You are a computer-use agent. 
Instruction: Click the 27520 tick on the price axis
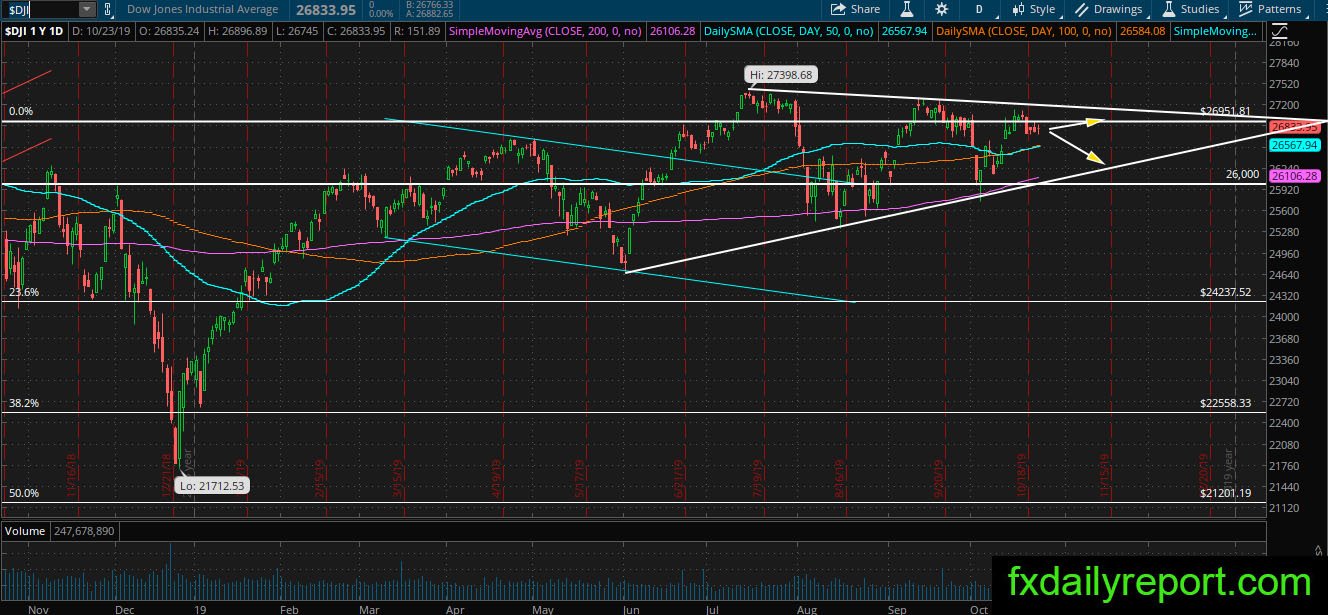click(1283, 84)
